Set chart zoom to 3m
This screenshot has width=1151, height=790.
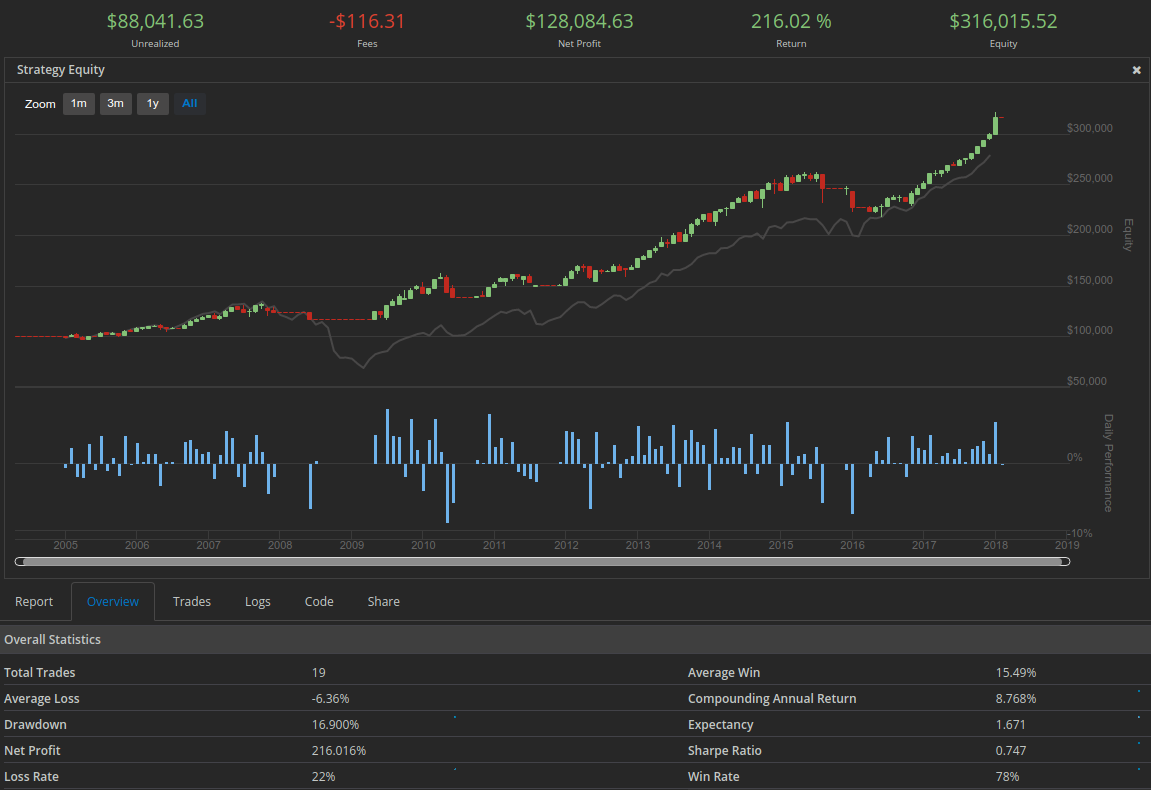[x=116, y=104]
